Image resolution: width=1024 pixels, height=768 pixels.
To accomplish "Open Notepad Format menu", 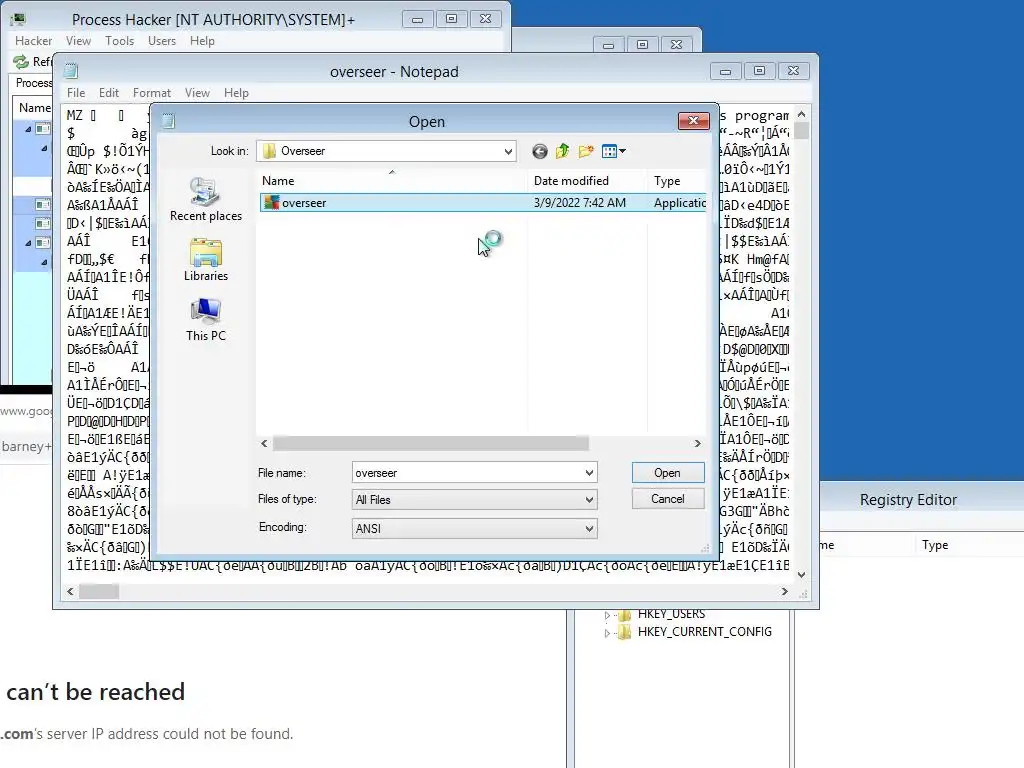I will [152, 93].
